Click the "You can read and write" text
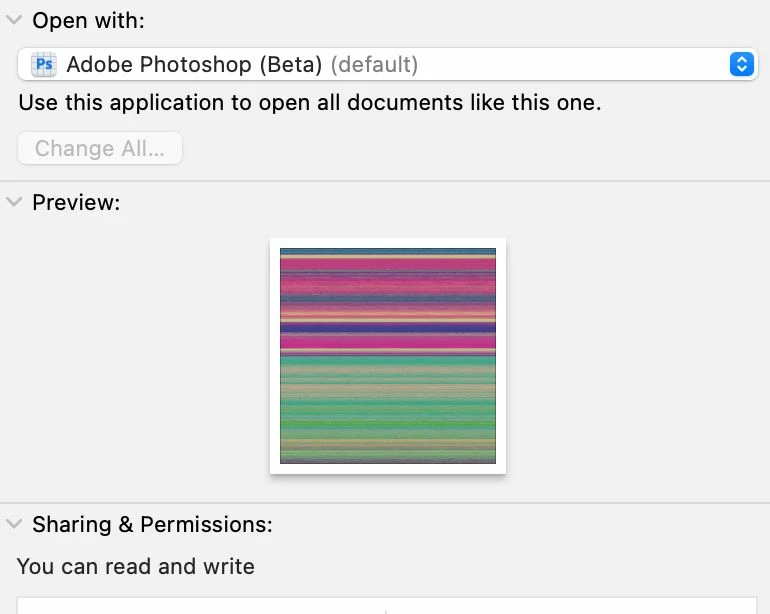Screen dimensions: 770x614 136,566
